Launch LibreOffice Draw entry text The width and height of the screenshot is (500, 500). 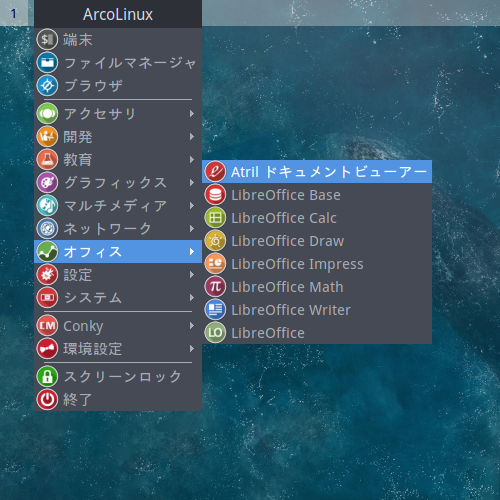point(287,241)
